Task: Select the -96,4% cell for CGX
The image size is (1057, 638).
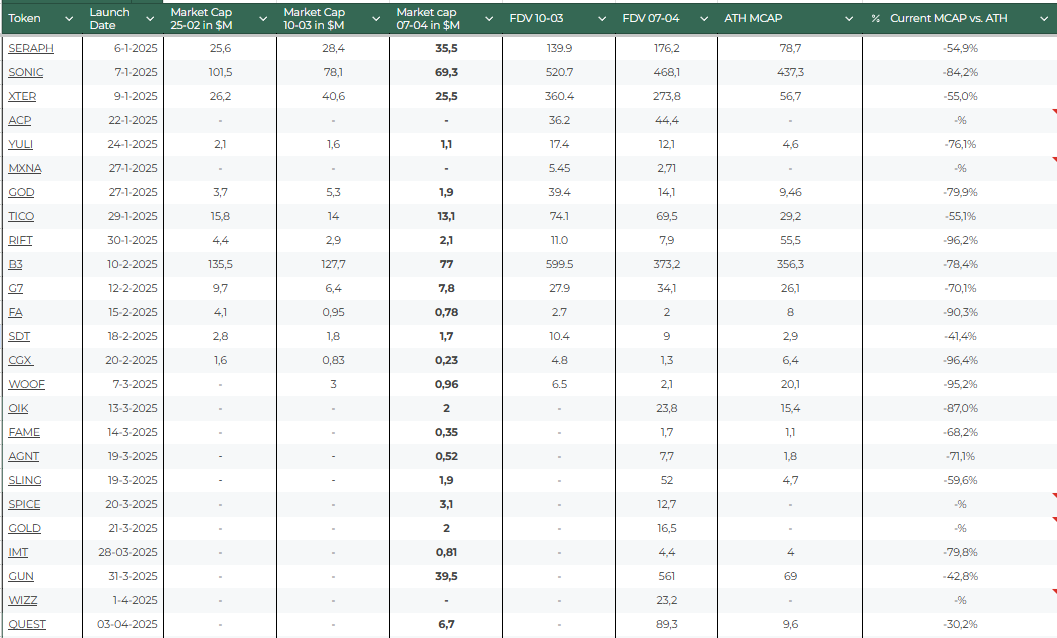Action: pos(960,360)
